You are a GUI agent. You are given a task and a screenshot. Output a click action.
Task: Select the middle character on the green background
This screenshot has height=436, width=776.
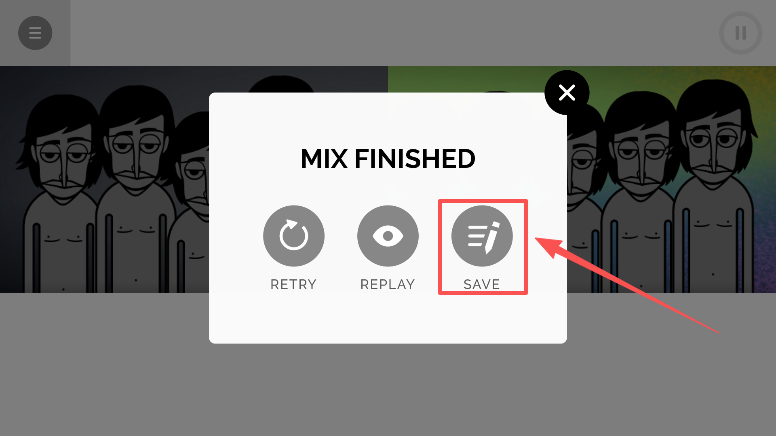638,193
